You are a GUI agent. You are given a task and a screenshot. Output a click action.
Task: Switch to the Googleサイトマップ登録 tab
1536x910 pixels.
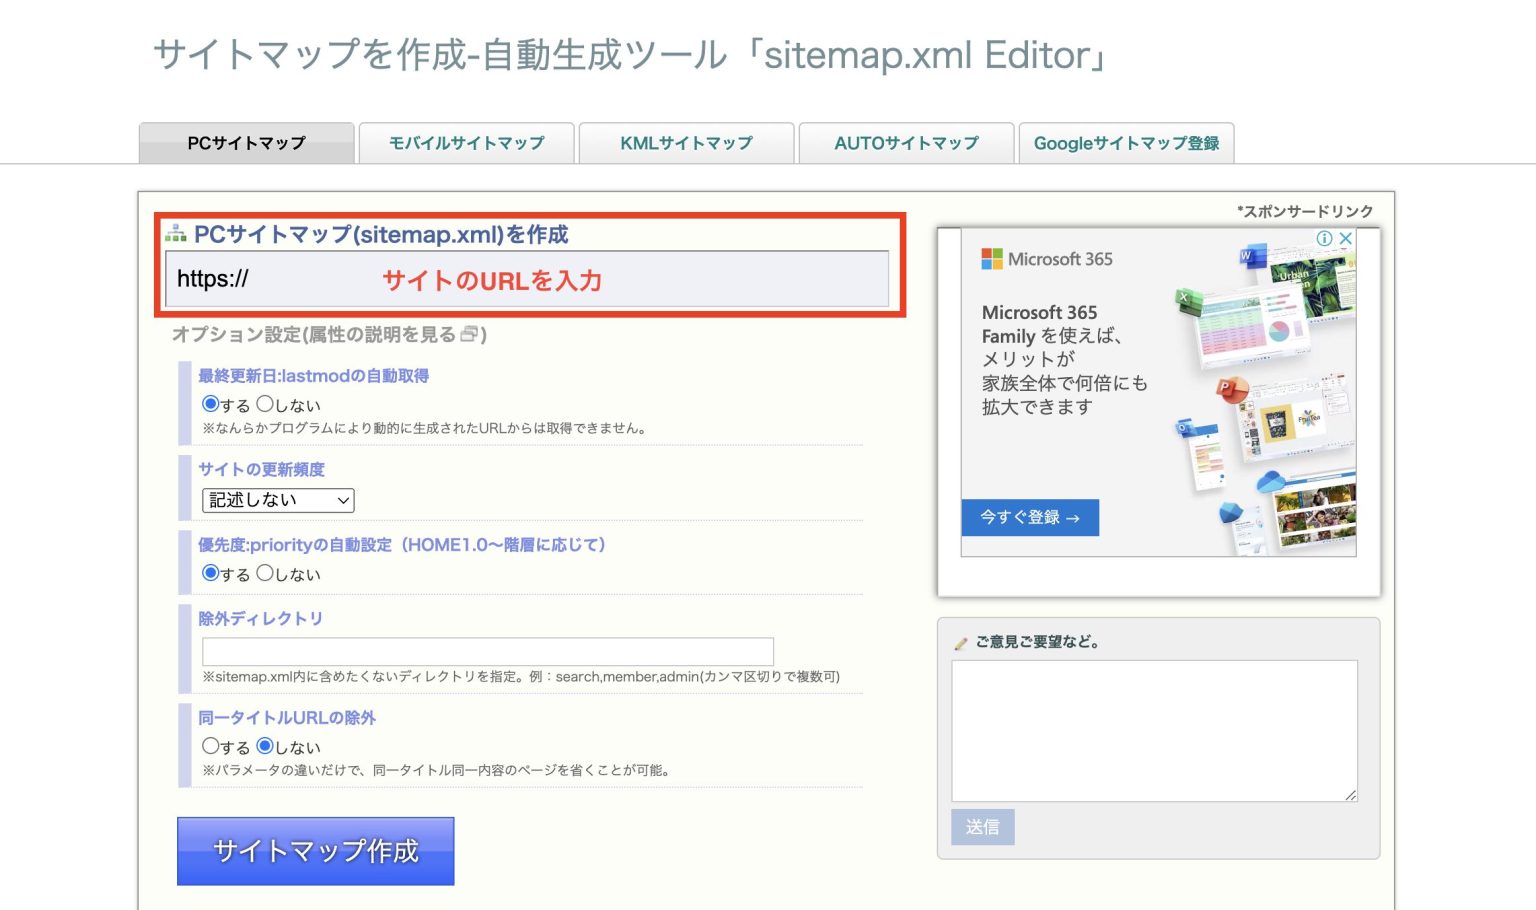point(1126,143)
